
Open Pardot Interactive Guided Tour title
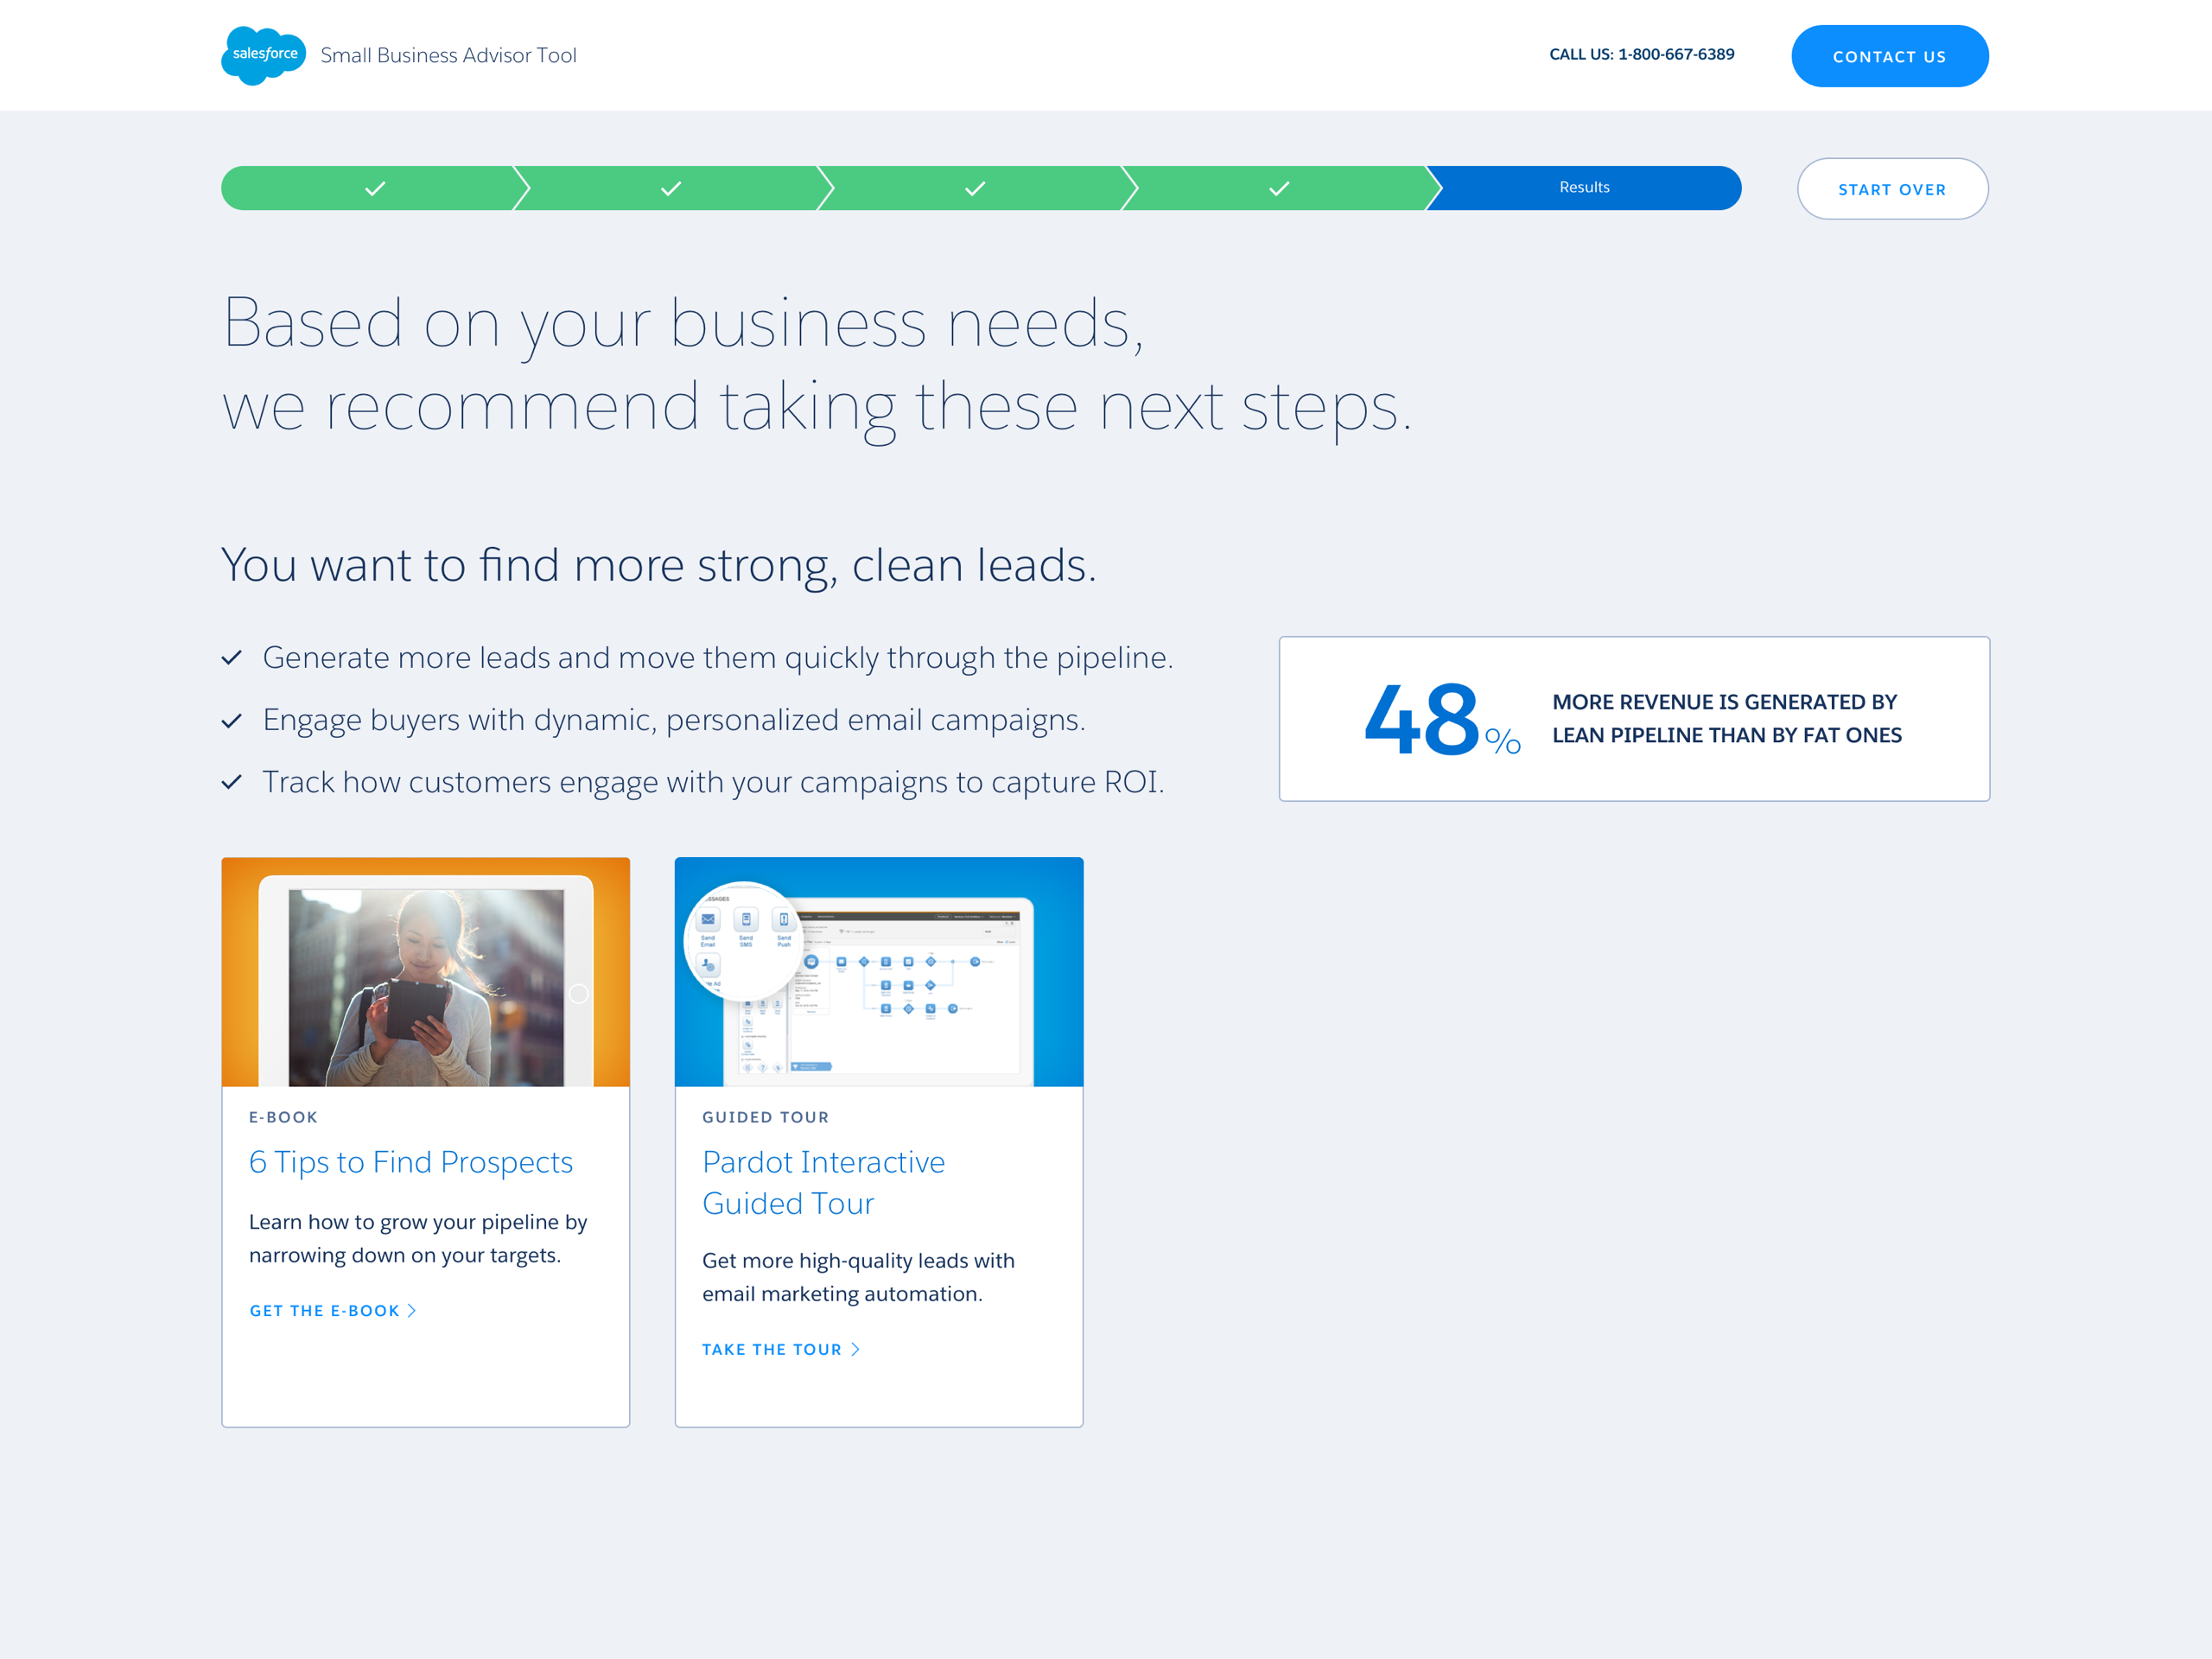pos(823,1182)
